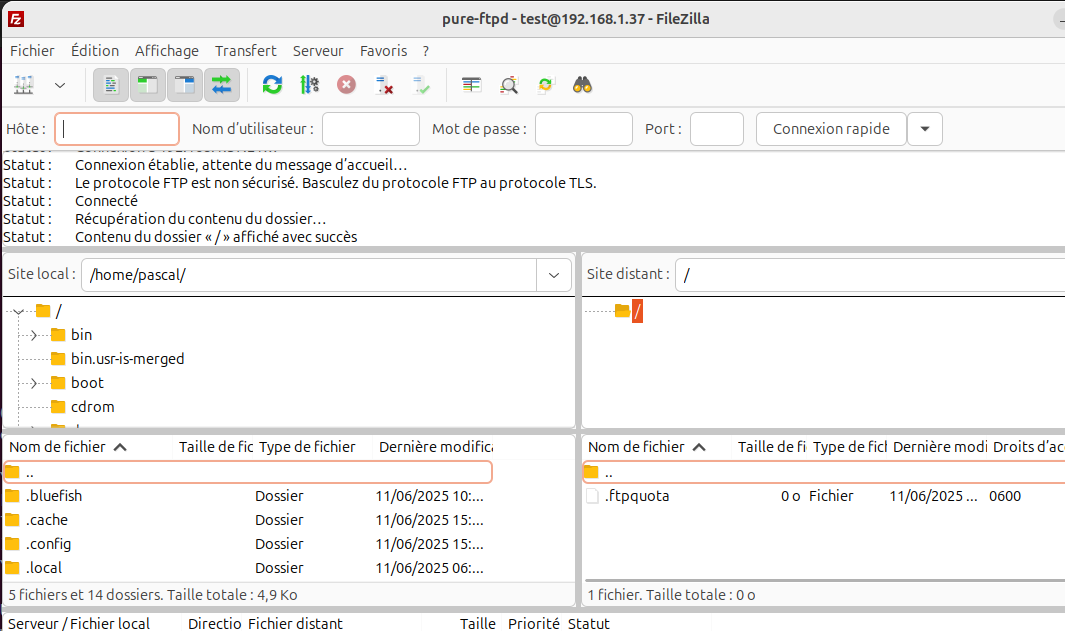The height and width of the screenshot is (631, 1065).
Task: Open the Serveur menu
Action: click(x=318, y=51)
